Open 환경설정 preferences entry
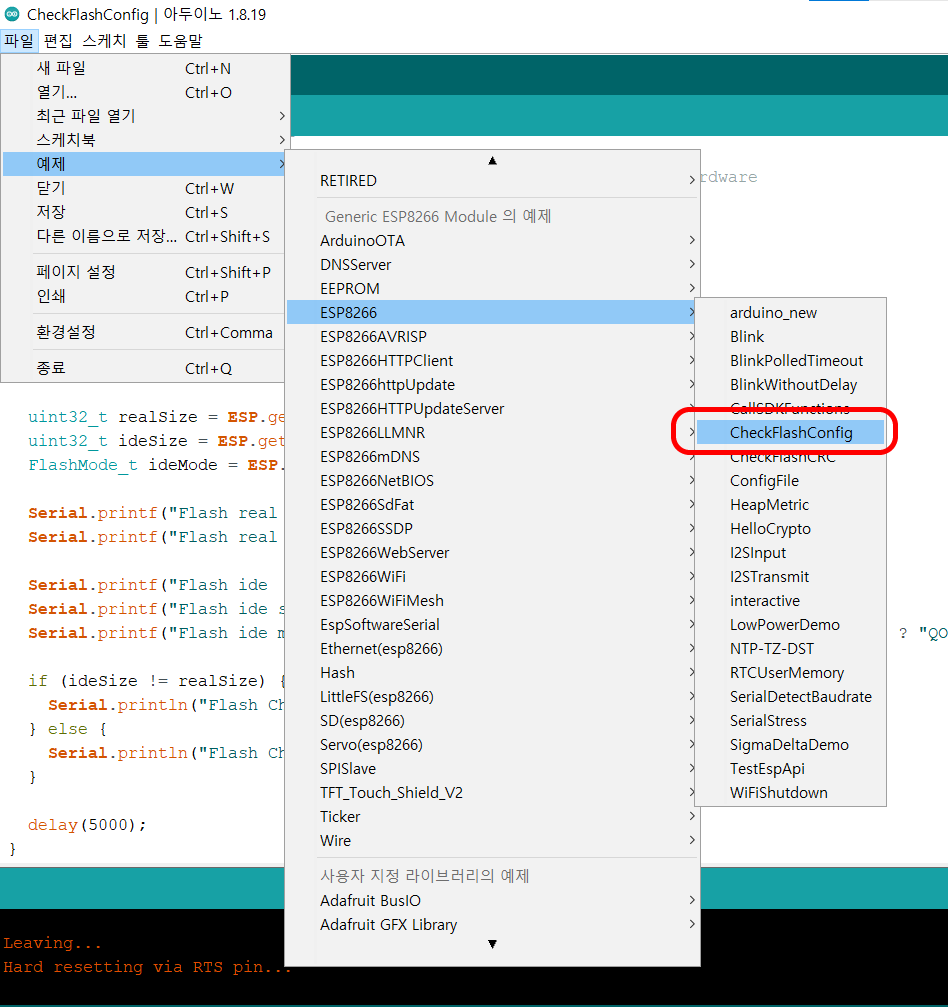 [145, 332]
